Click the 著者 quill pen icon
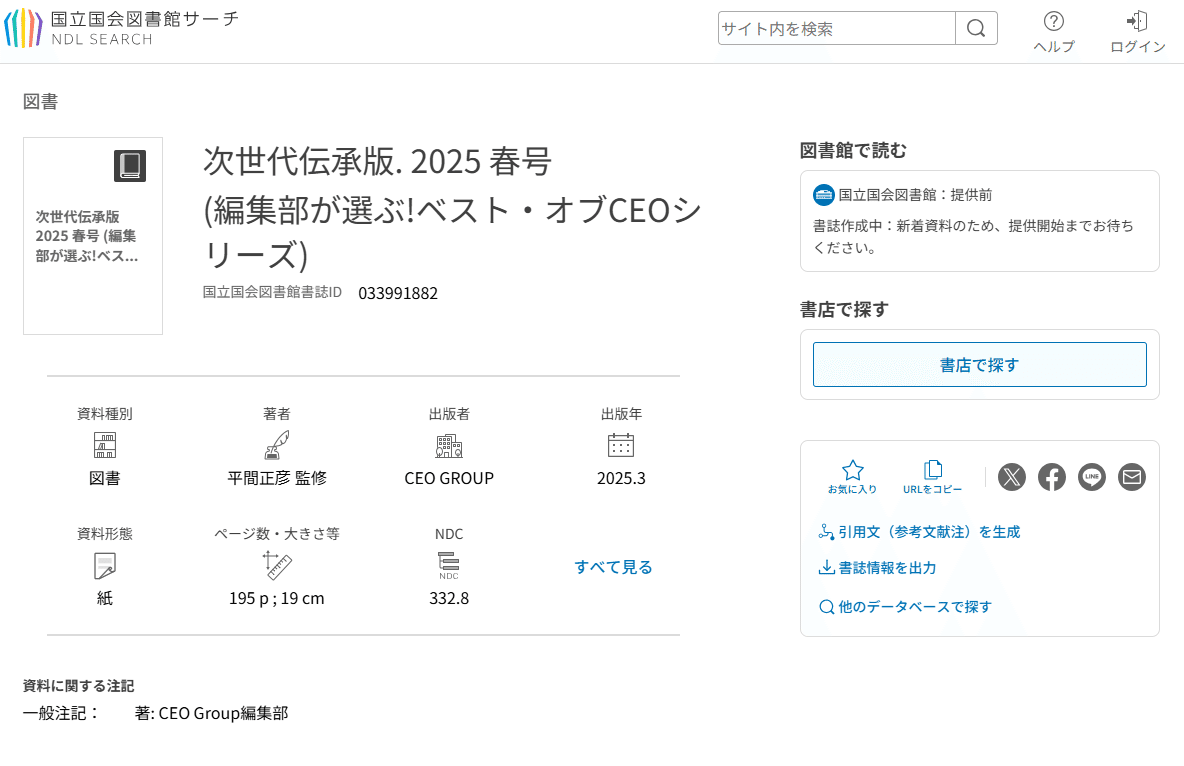 pyautogui.click(x=277, y=445)
